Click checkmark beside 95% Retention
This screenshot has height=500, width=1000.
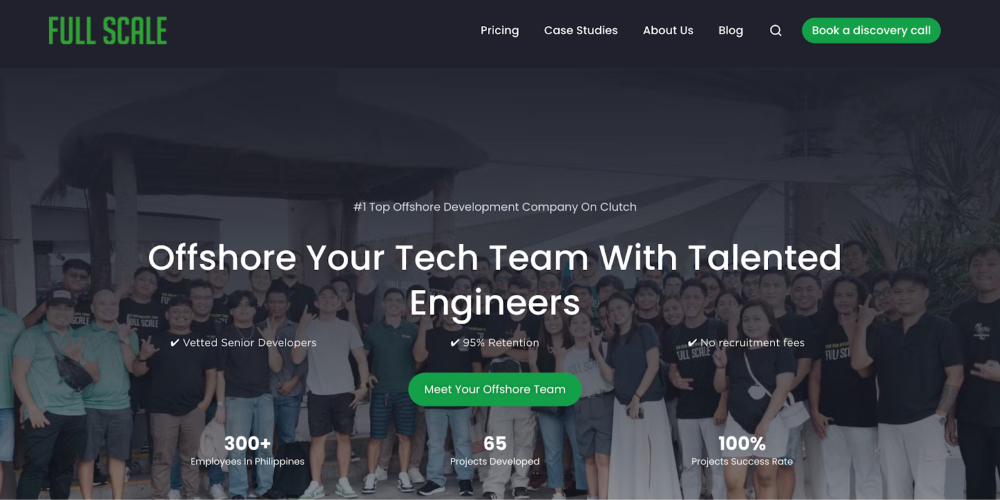click(455, 343)
